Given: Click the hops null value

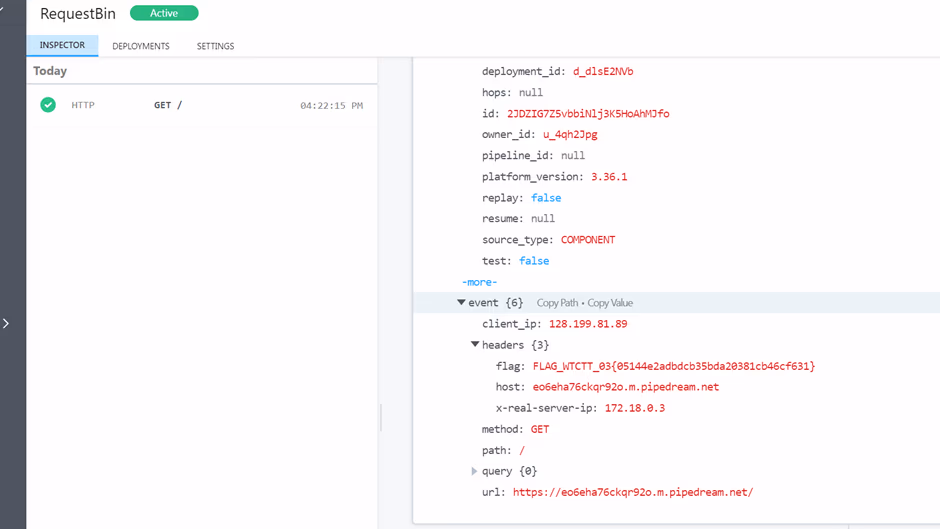Looking at the screenshot, I should pos(531,92).
